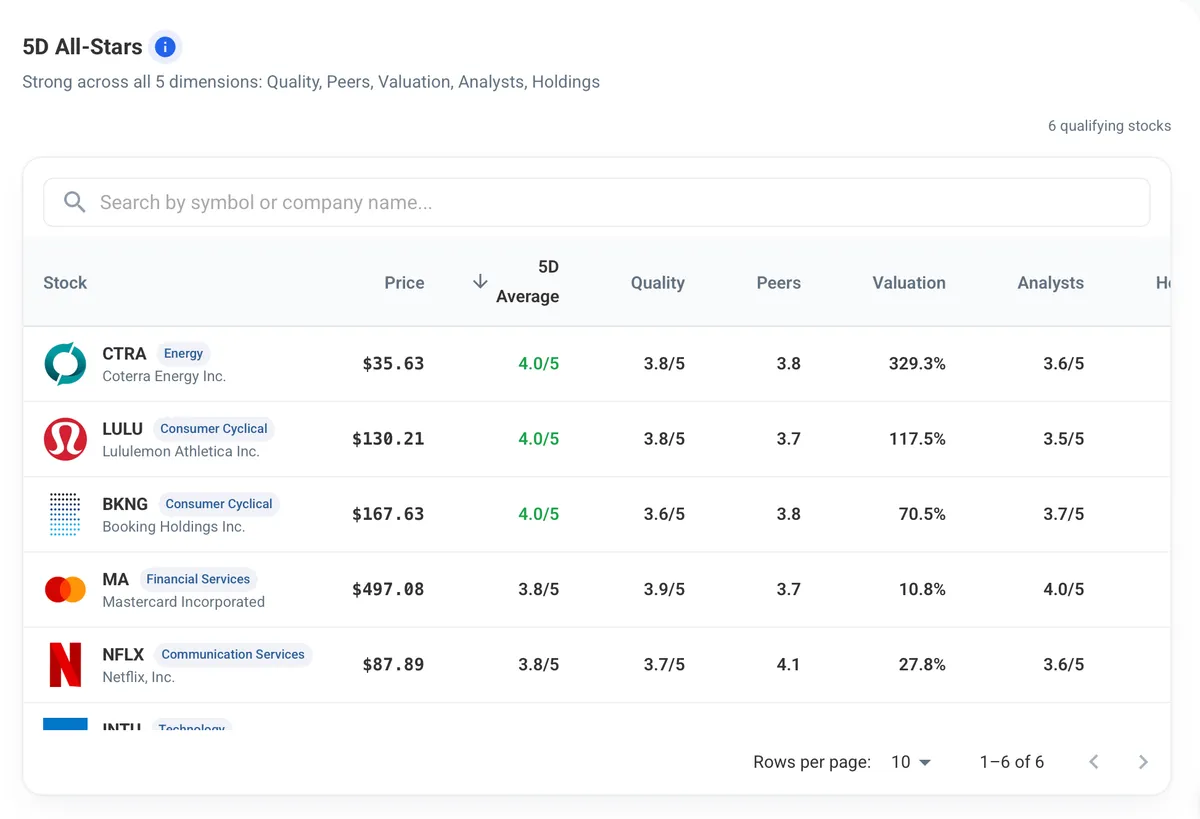The image size is (1200, 819).
Task: Sort by the Price column header
Action: (x=404, y=283)
